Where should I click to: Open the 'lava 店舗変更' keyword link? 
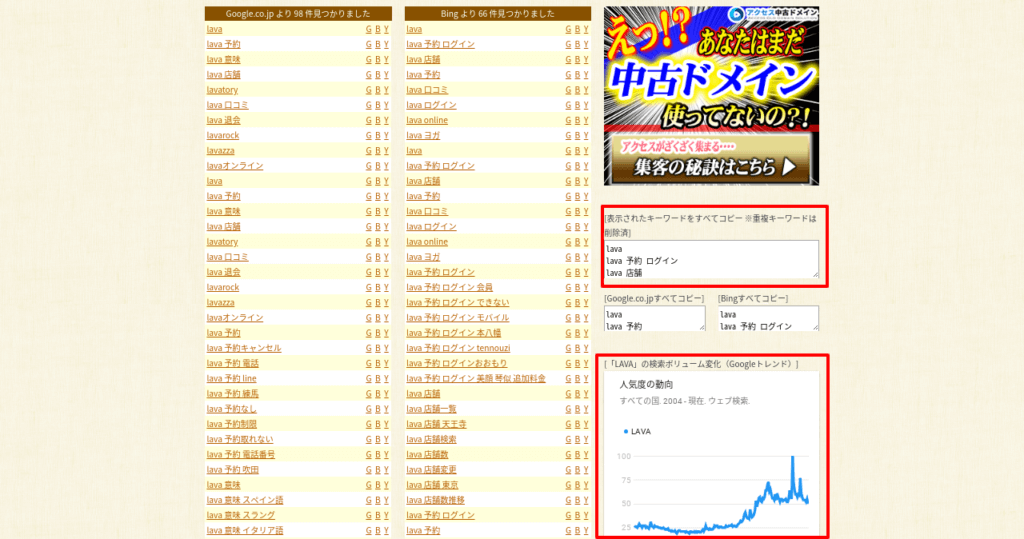pyautogui.click(x=431, y=470)
